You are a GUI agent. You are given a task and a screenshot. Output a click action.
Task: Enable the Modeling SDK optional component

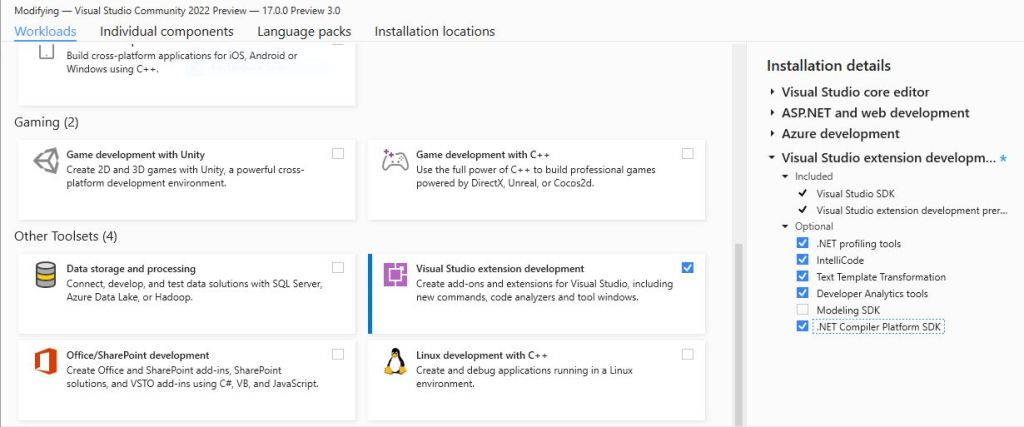point(802,310)
